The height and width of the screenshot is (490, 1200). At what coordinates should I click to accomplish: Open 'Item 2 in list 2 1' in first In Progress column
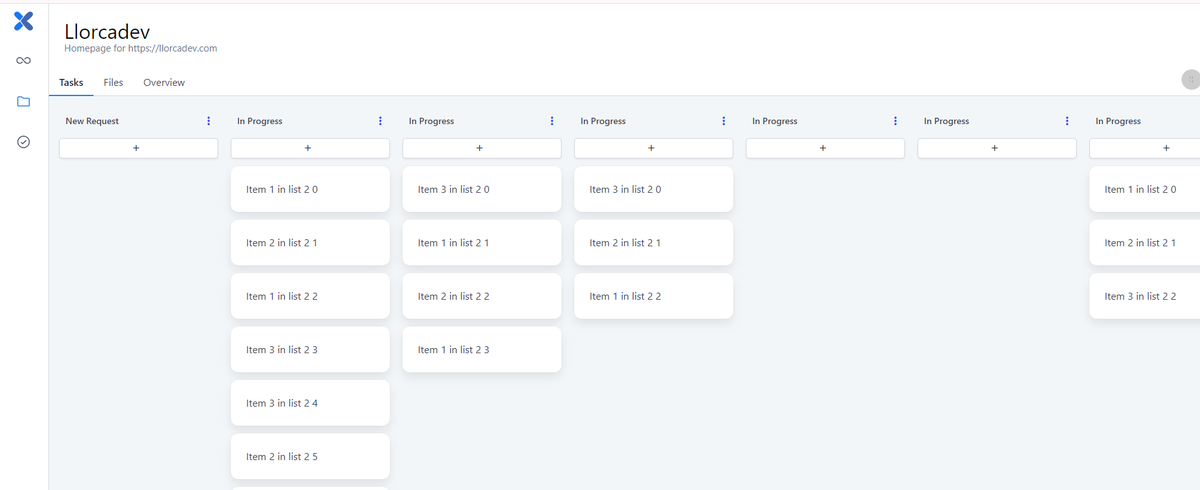click(x=310, y=243)
